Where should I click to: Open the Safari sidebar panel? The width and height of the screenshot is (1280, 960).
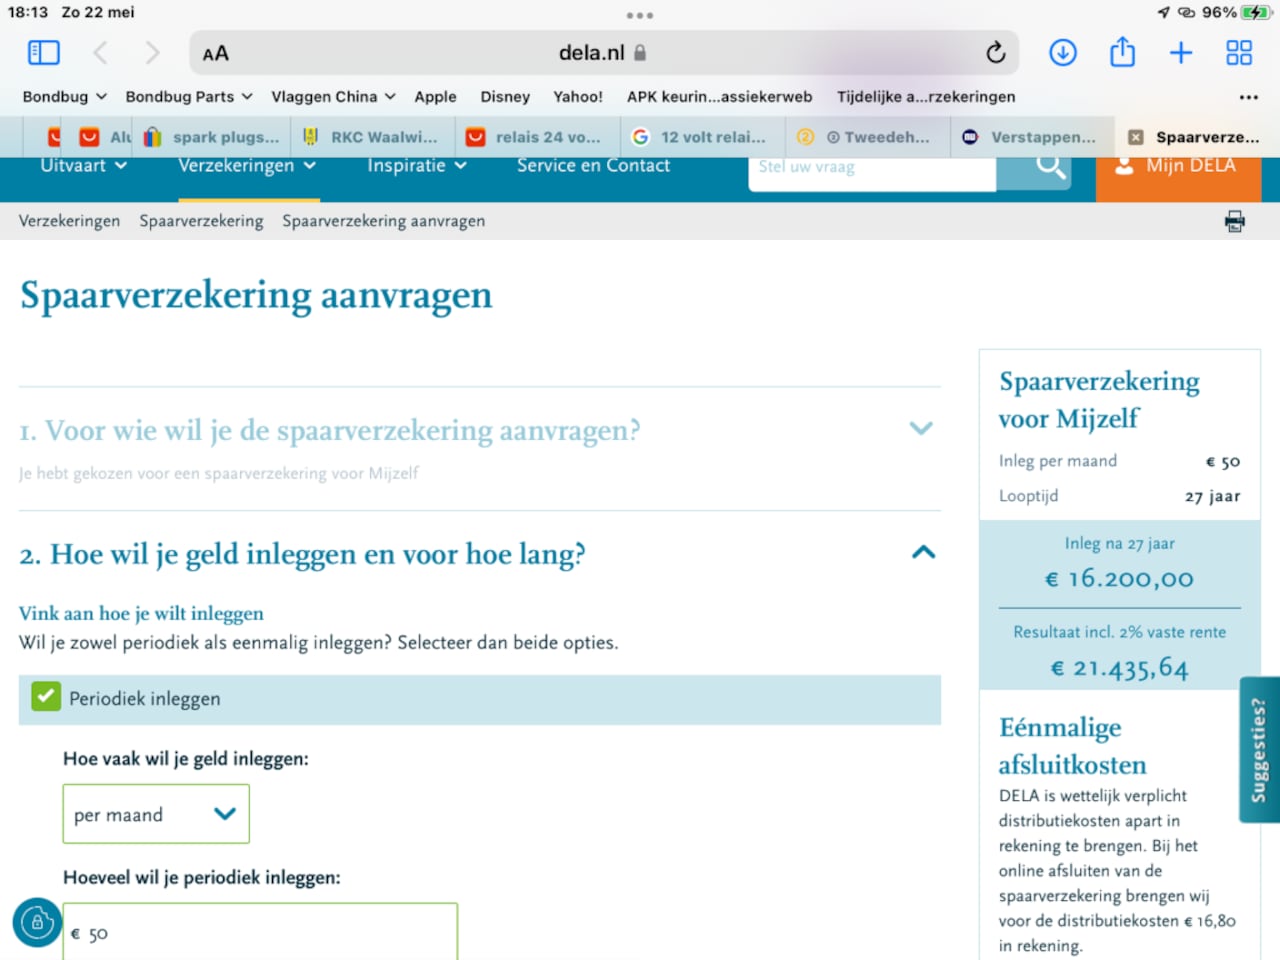[x=44, y=53]
